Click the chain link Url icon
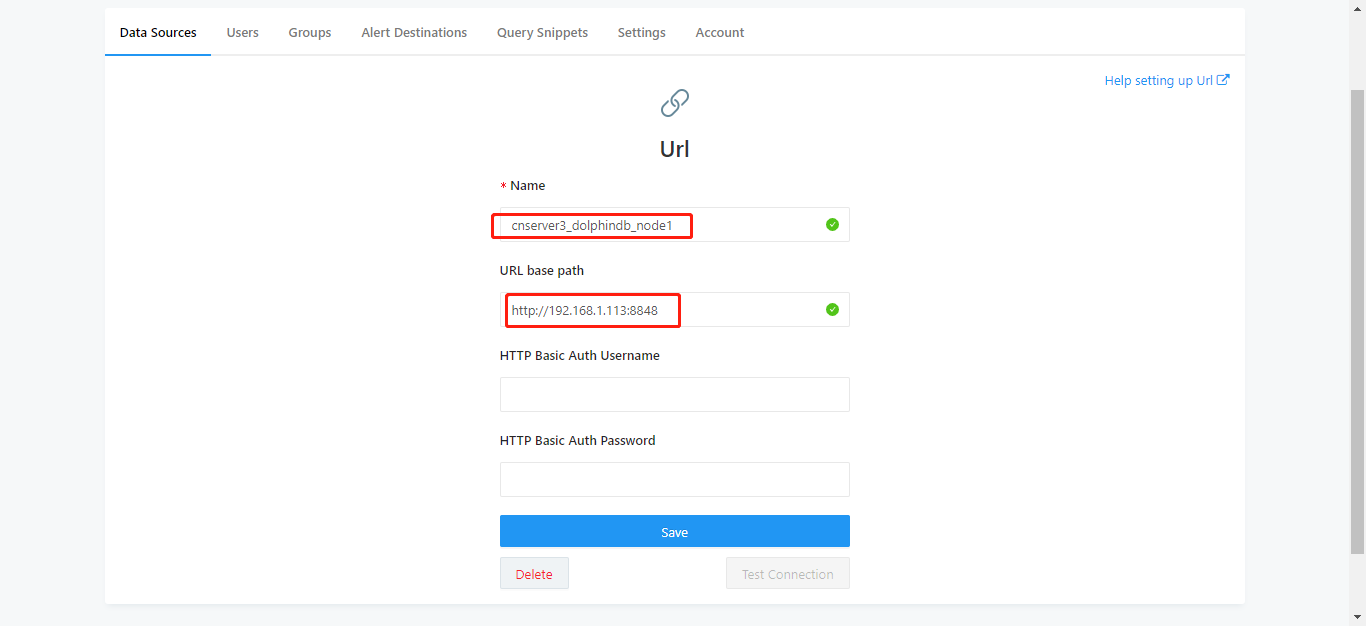 675,103
